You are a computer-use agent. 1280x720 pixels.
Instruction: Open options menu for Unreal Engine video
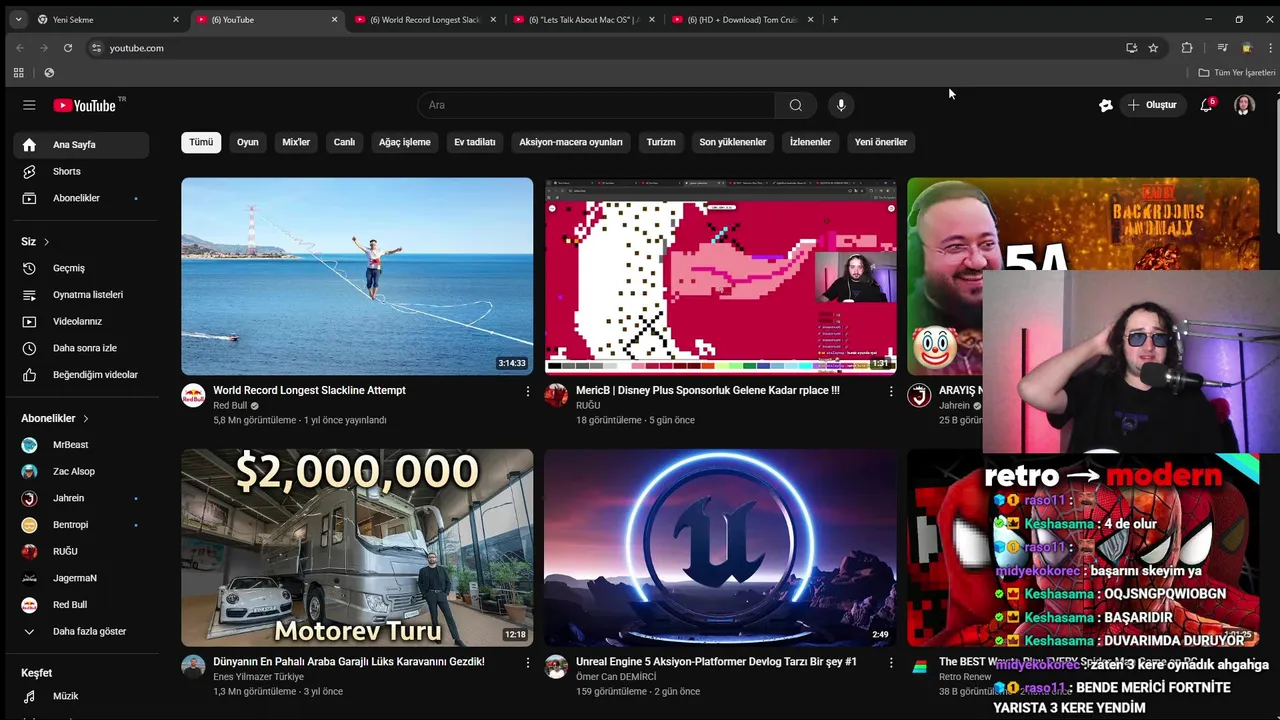pyautogui.click(x=891, y=663)
